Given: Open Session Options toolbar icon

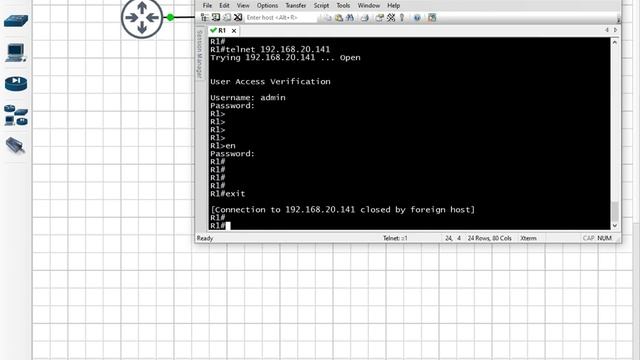Looking at the screenshot, I should pyautogui.click(x=380, y=18).
